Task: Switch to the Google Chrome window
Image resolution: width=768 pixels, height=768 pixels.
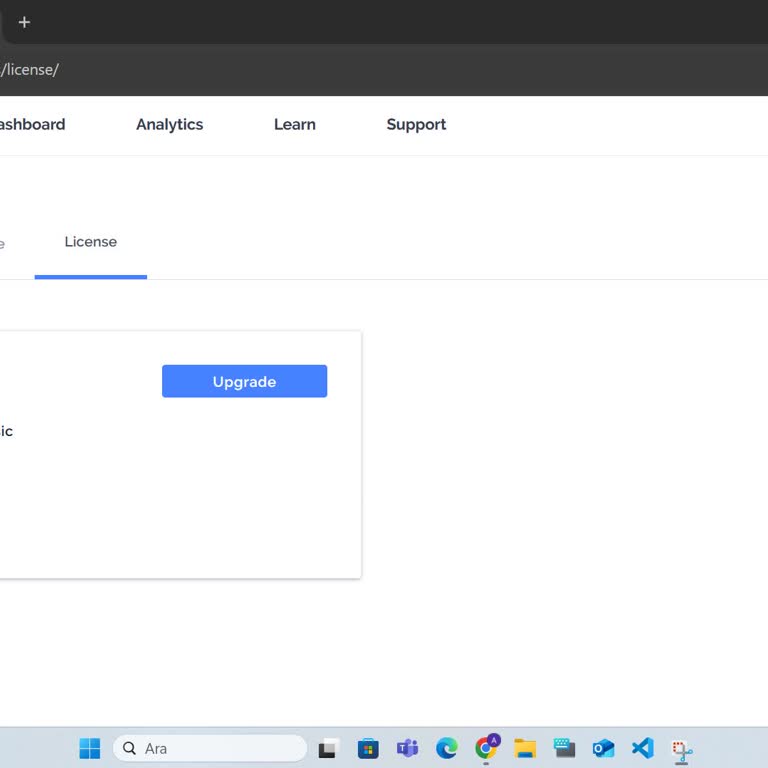Action: click(487, 748)
